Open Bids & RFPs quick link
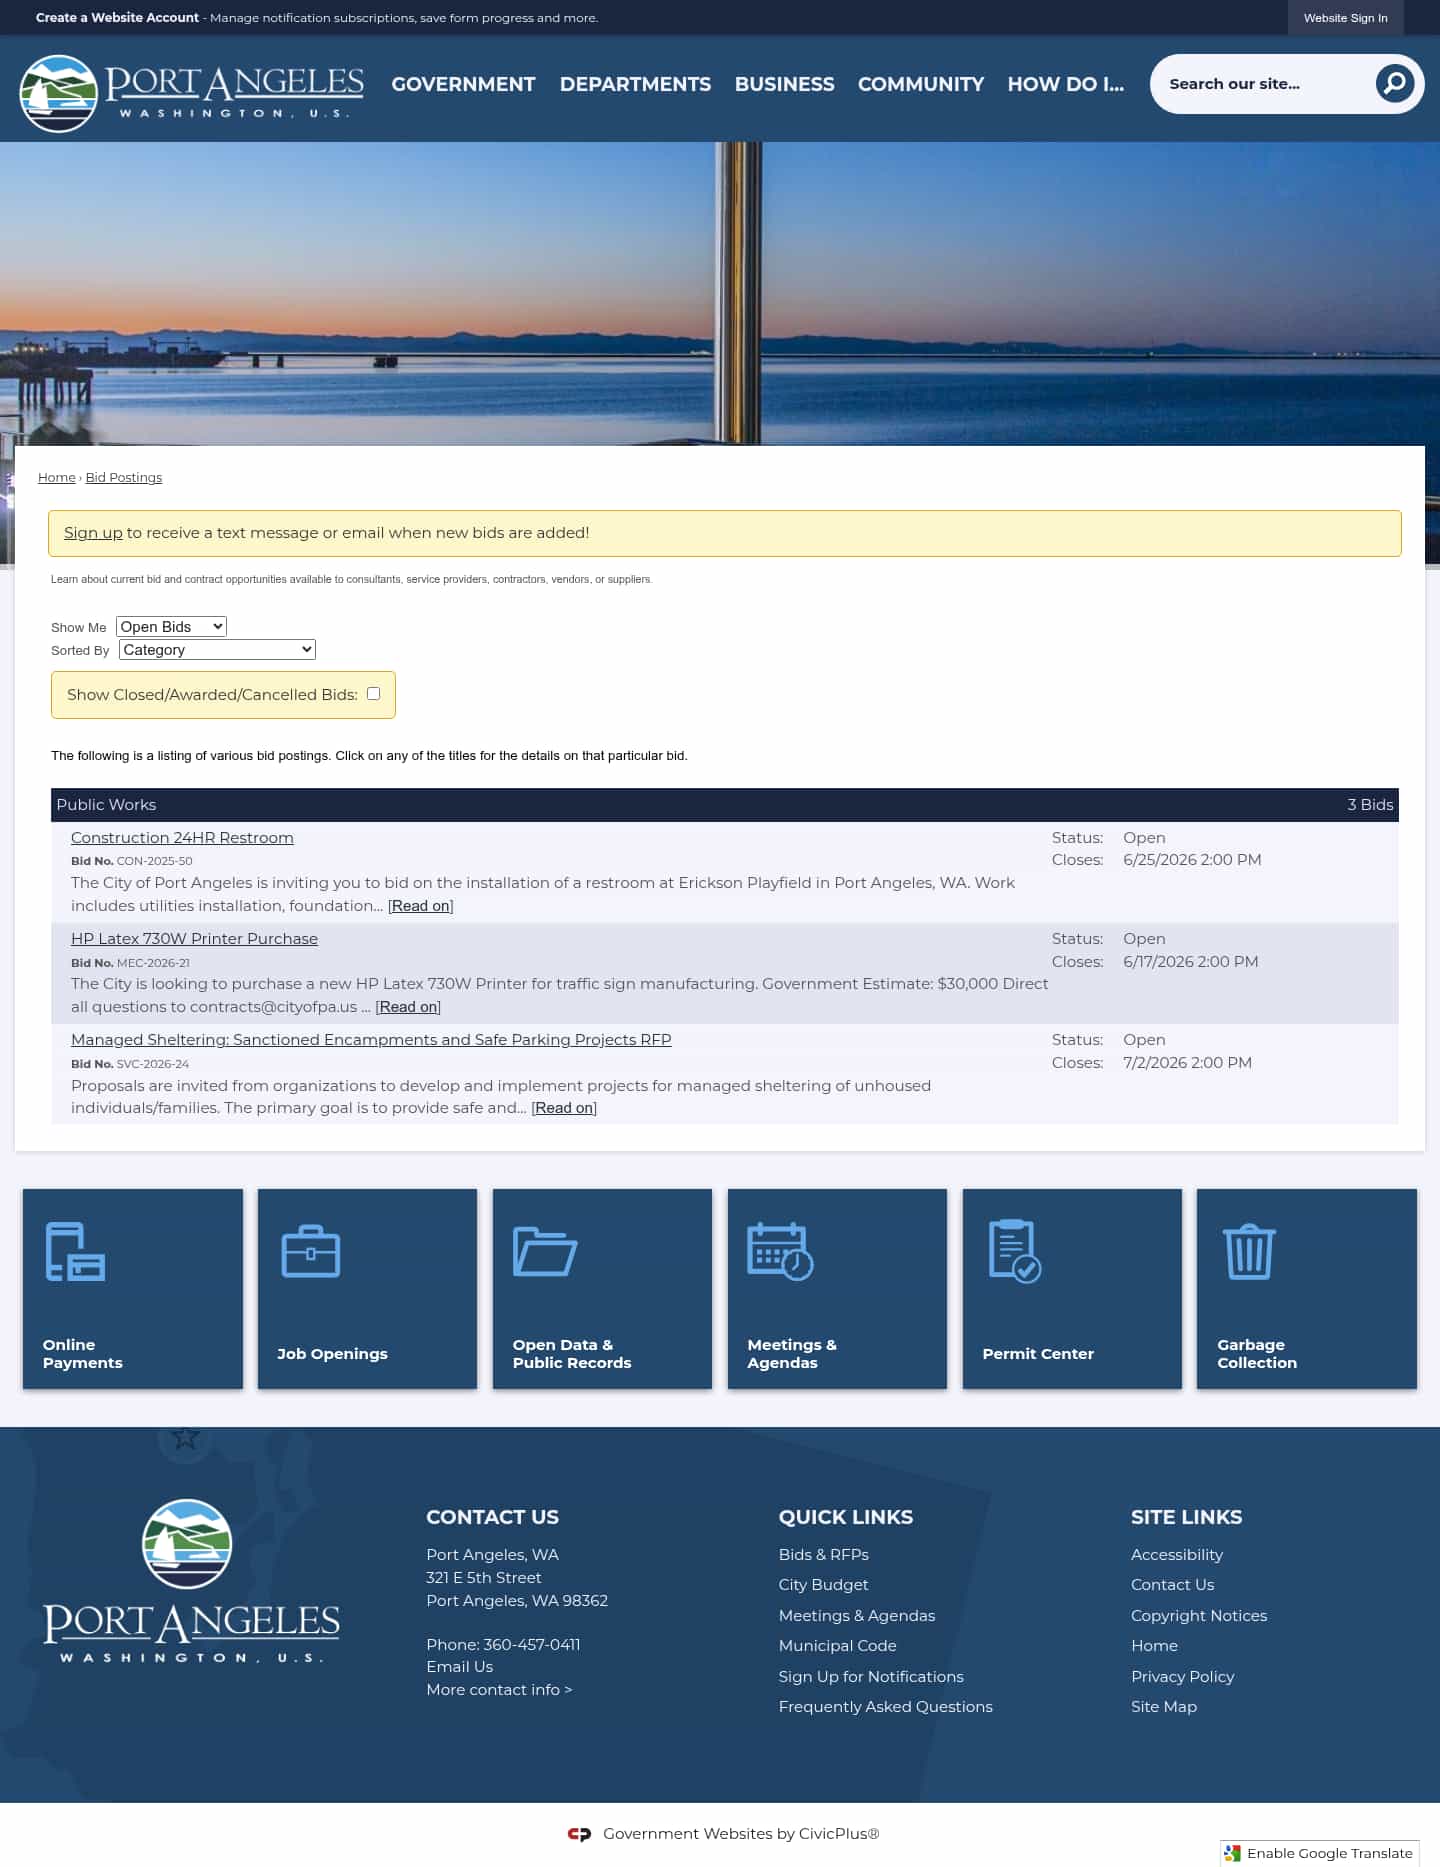1440x1867 pixels. pyautogui.click(x=824, y=1555)
